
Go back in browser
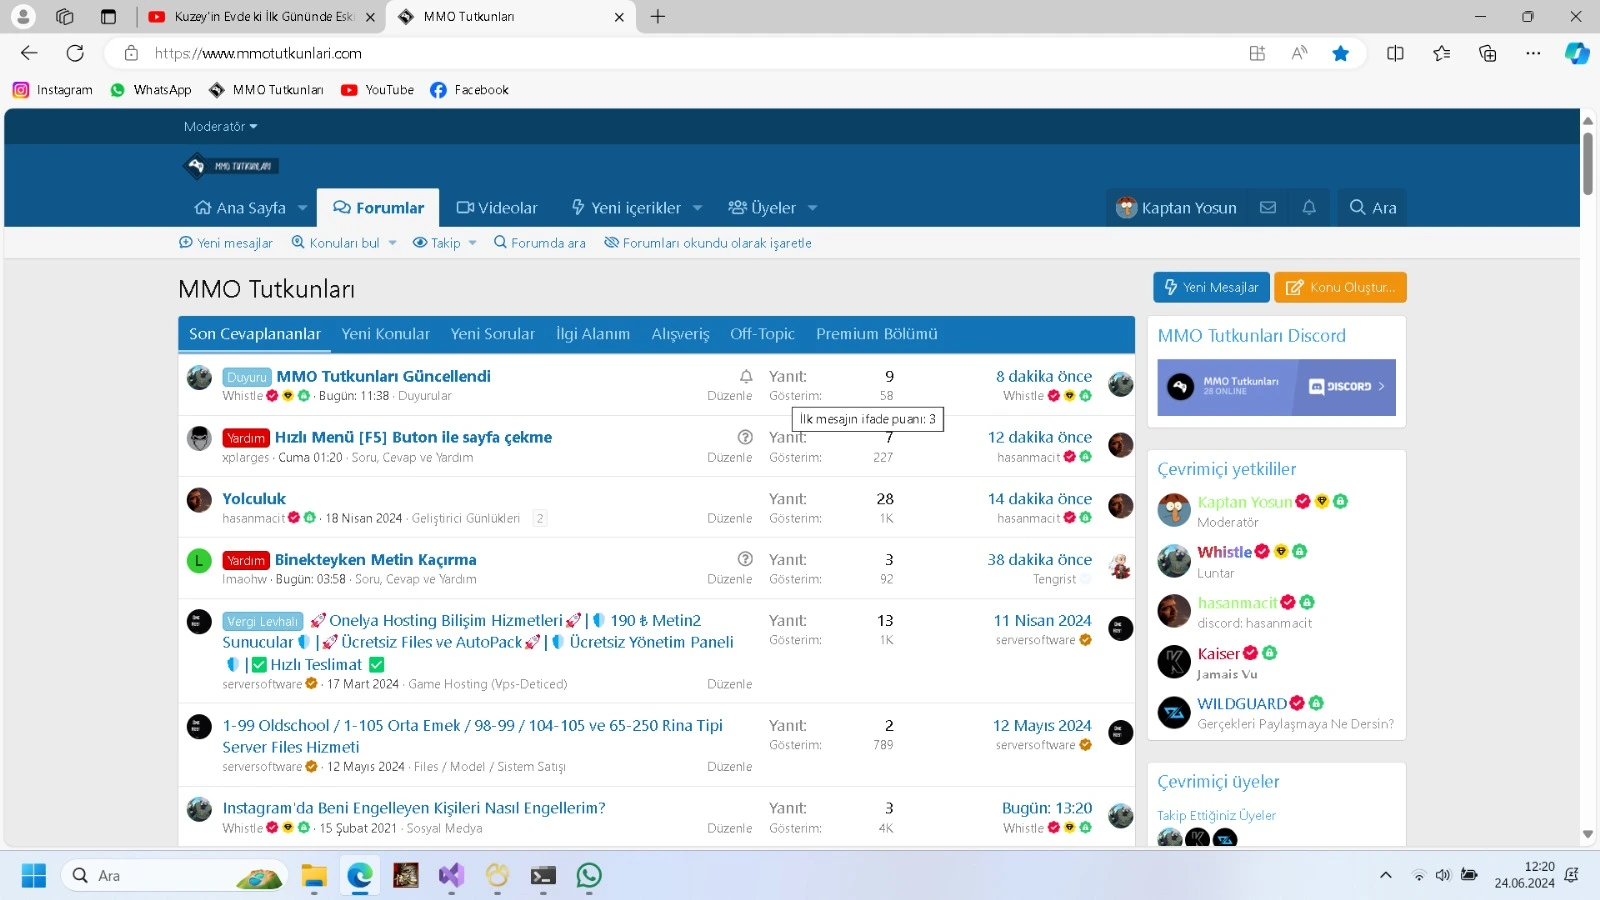tap(29, 53)
